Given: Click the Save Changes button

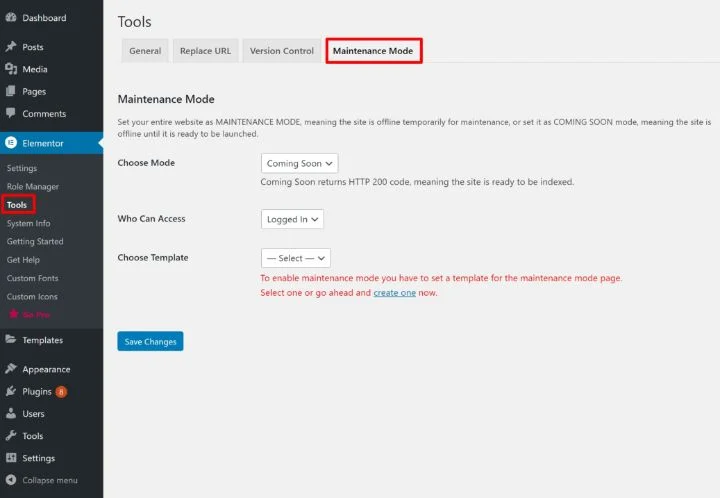Looking at the screenshot, I should [x=150, y=341].
